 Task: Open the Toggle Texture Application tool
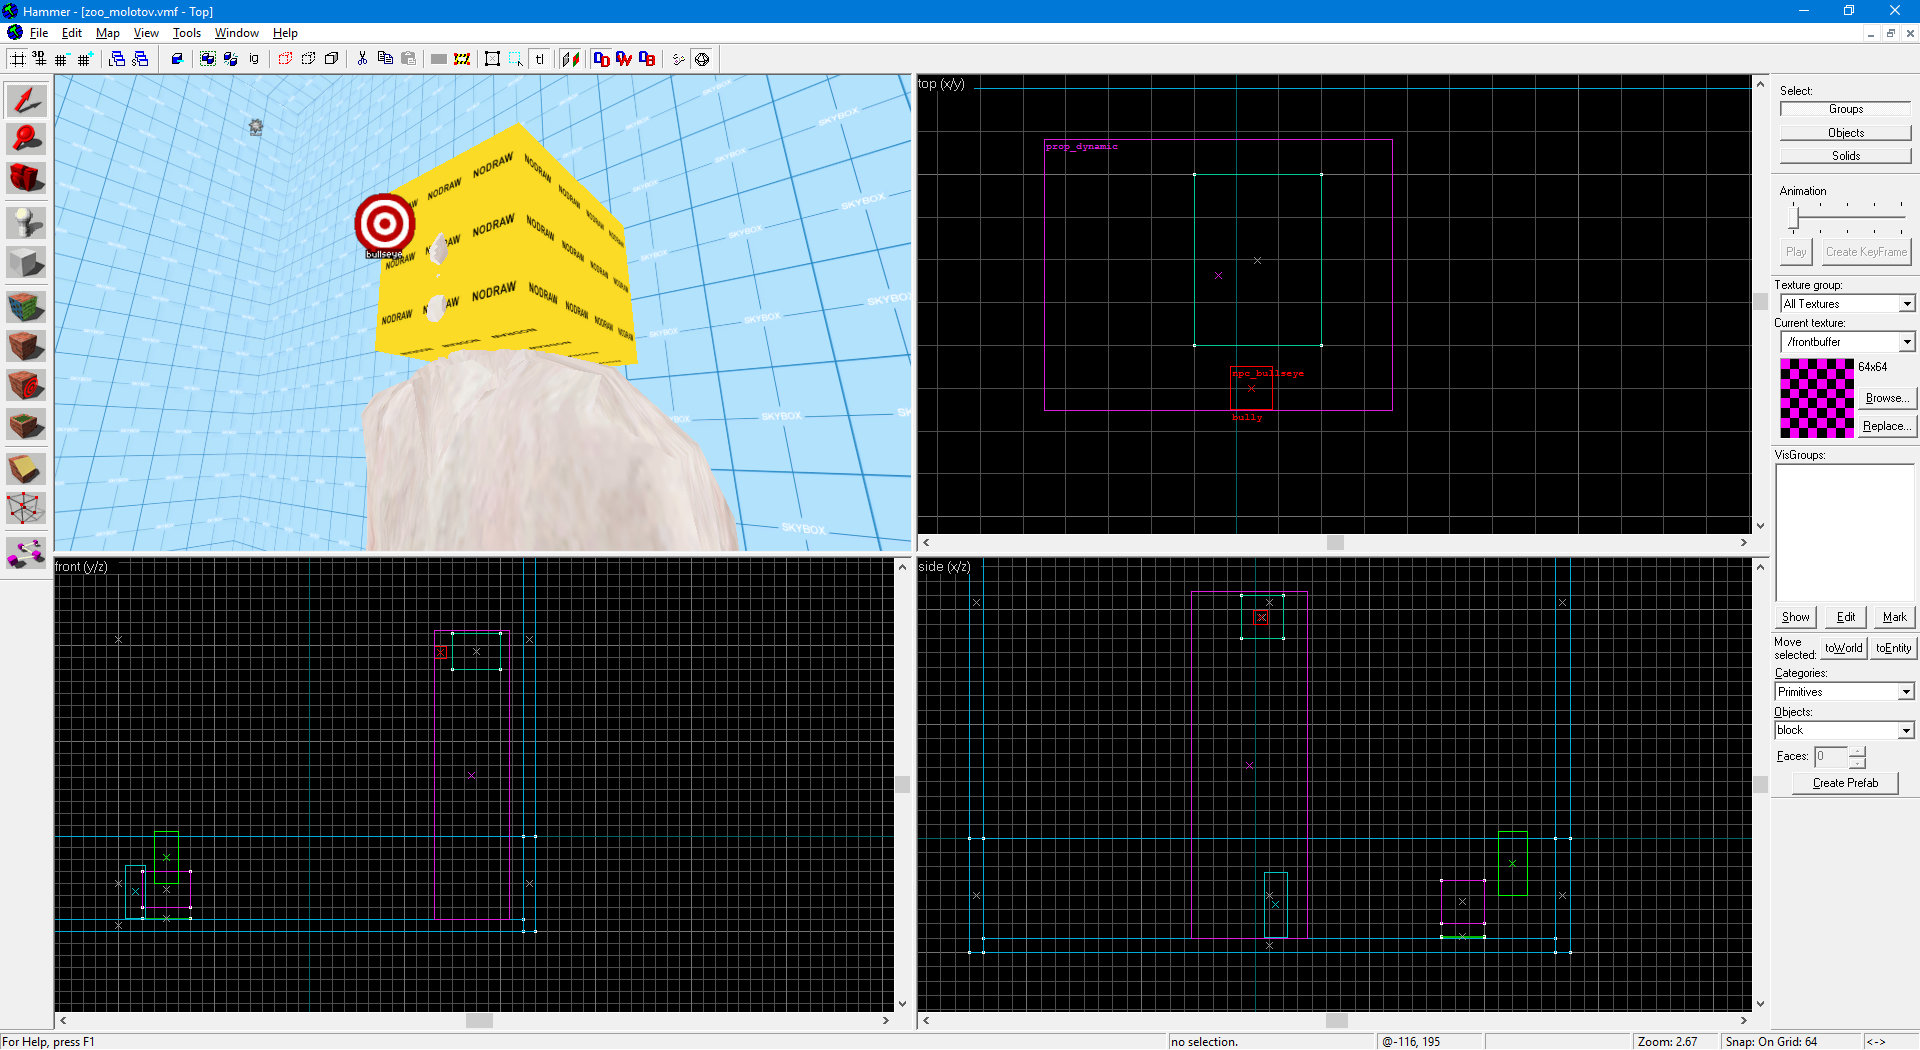(x=26, y=307)
